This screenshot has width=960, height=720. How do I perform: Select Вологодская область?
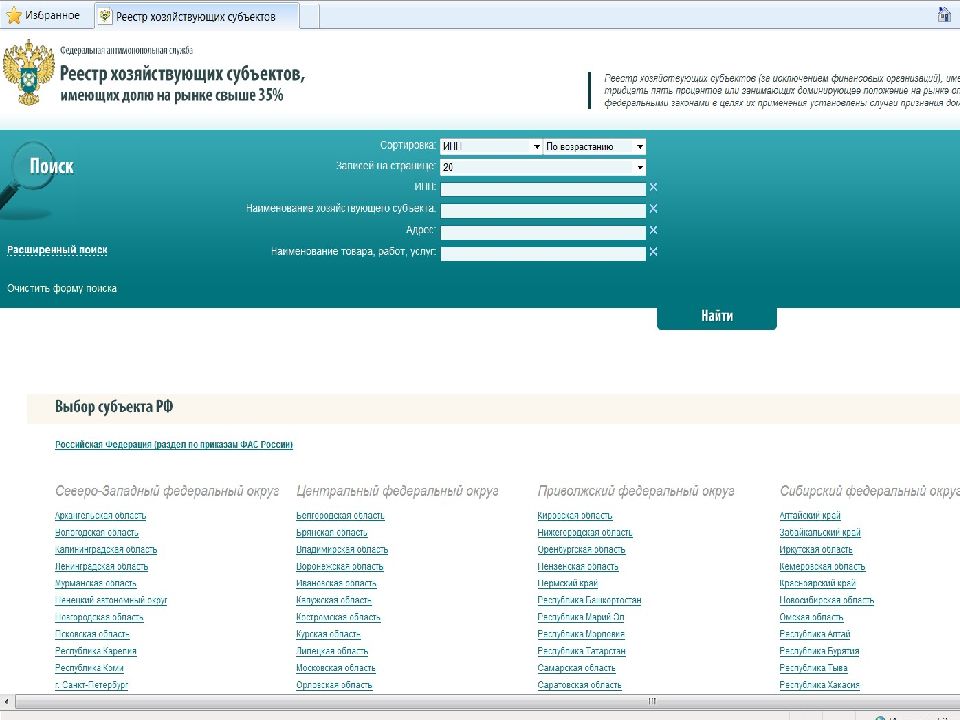pos(97,533)
